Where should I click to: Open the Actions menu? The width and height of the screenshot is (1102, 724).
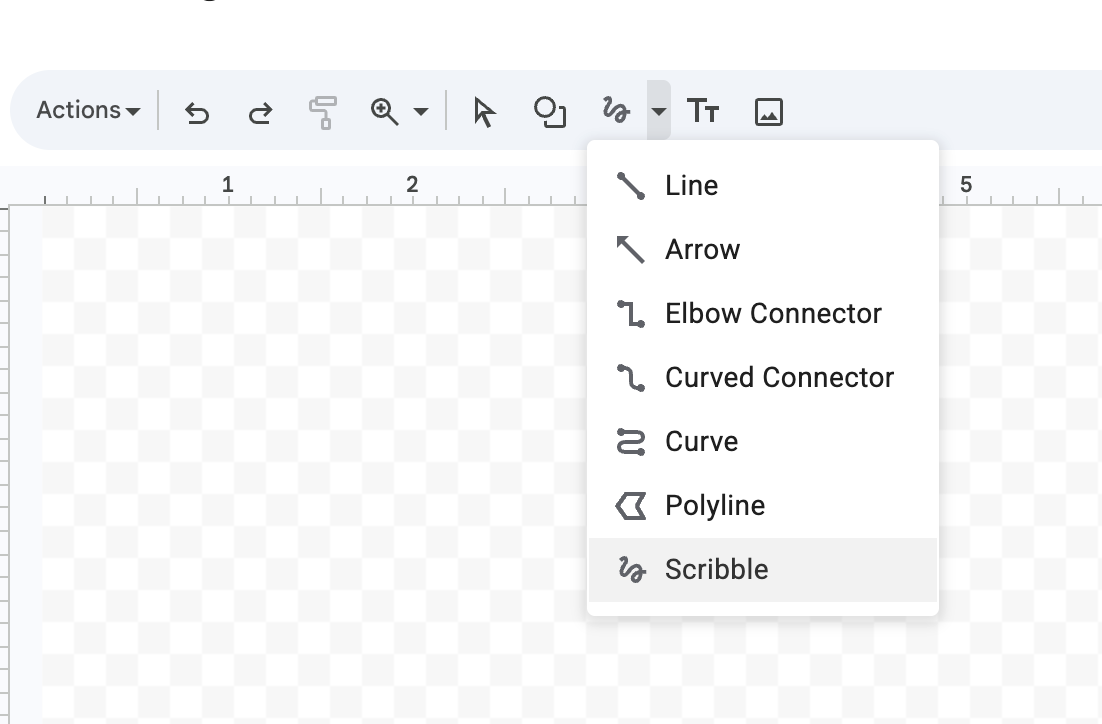(x=78, y=111)
